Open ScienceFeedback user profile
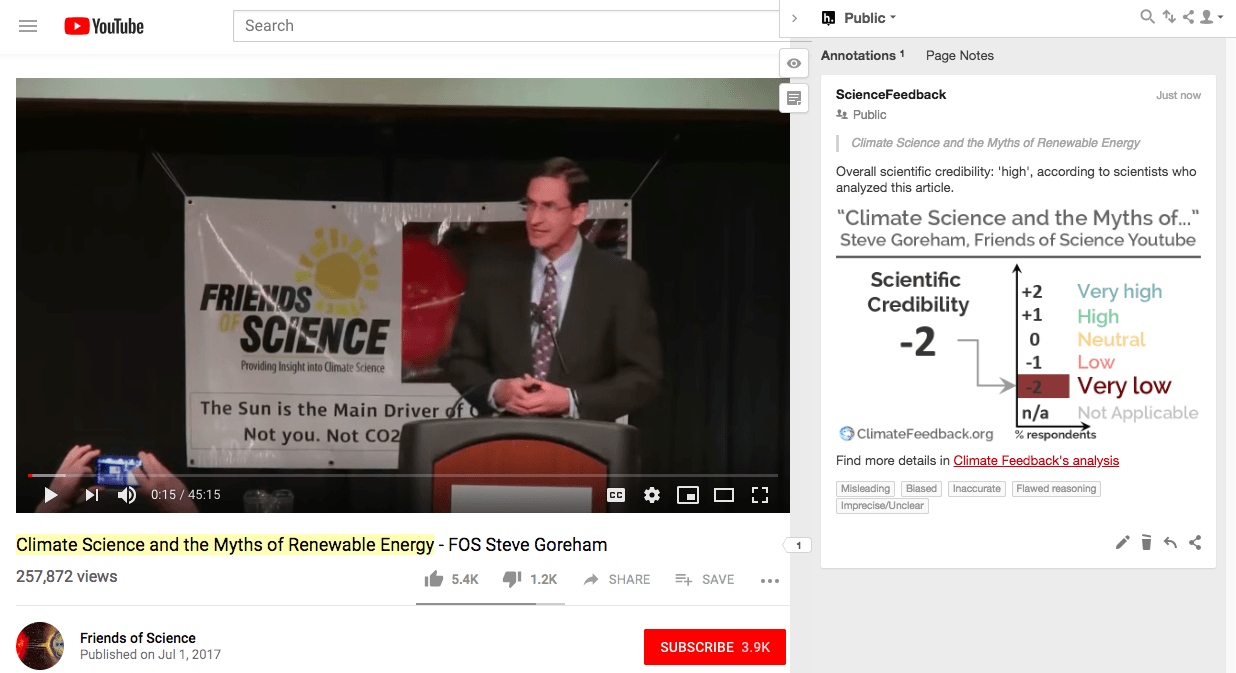The height and width of the screenshot is (673, 1236). coord(891,94)
